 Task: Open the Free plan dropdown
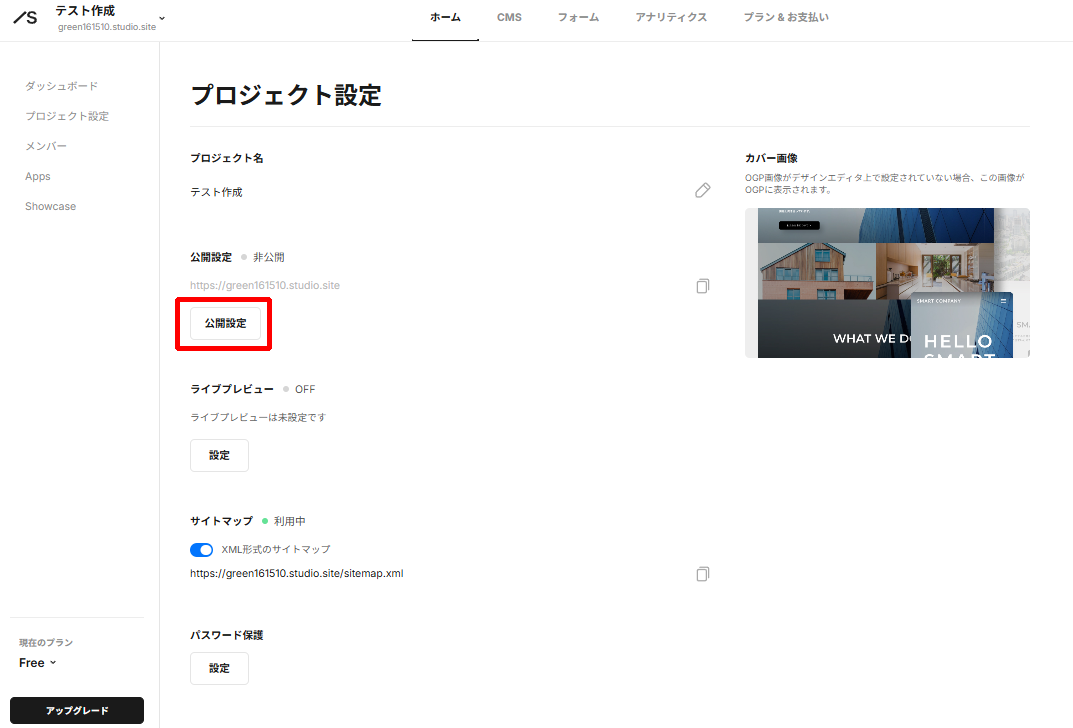pyautogui.click(x=36, y=662)
